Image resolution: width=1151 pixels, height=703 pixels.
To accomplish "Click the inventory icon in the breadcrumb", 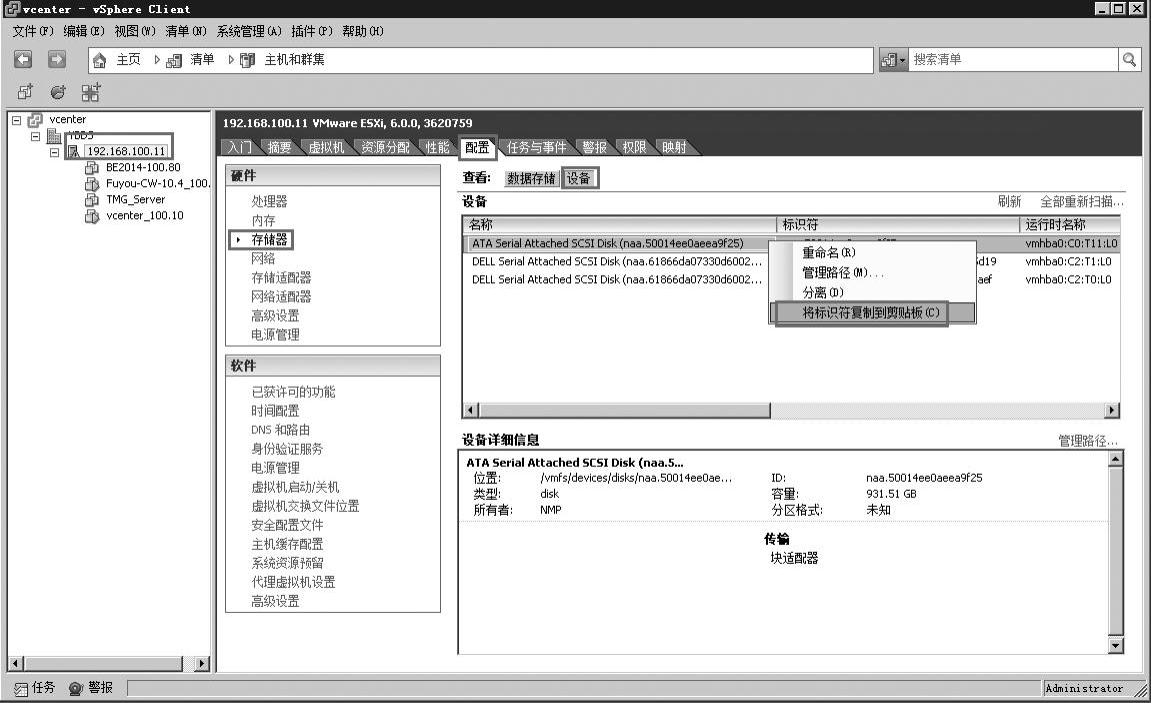I will coord(174,60).
